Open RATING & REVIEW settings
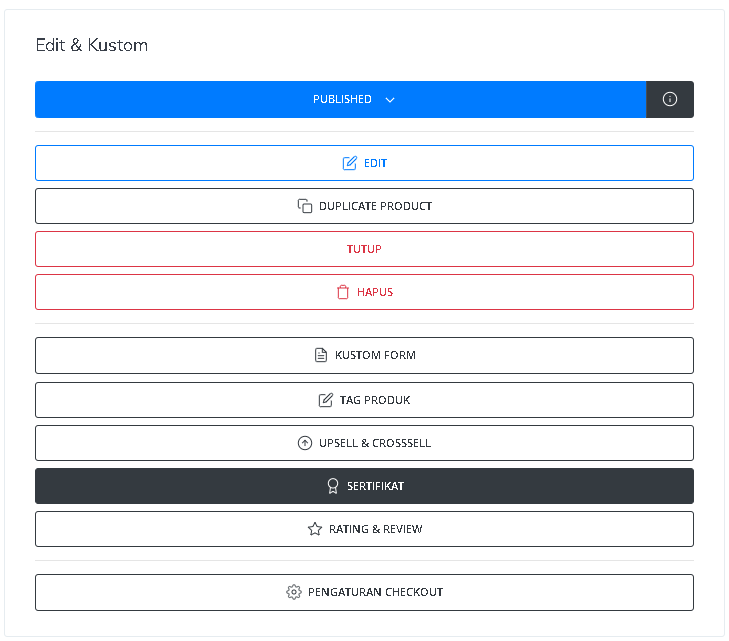The height and width of the screenshot is (641, 729). [364, 529]
